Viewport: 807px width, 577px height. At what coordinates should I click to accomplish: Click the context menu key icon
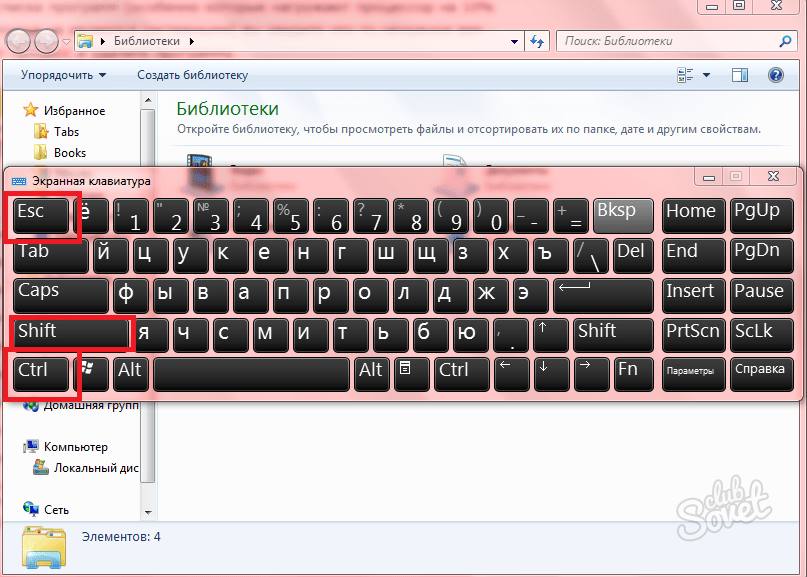411,375
